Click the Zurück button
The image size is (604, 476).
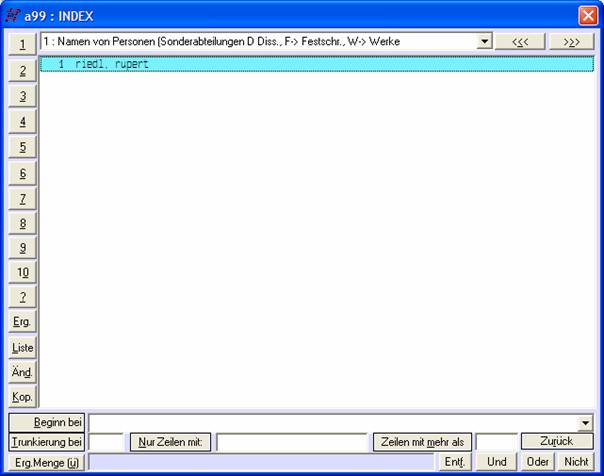[557, 441]
